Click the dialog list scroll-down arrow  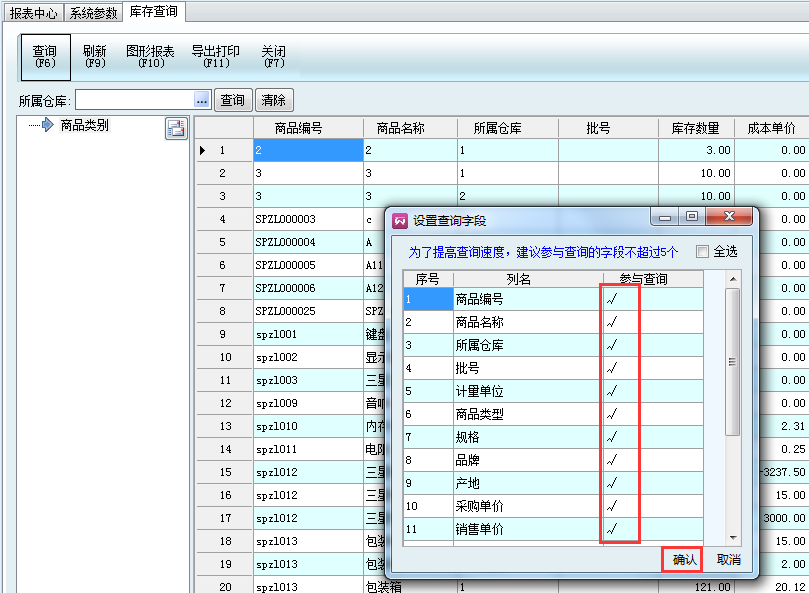[733, 537]
